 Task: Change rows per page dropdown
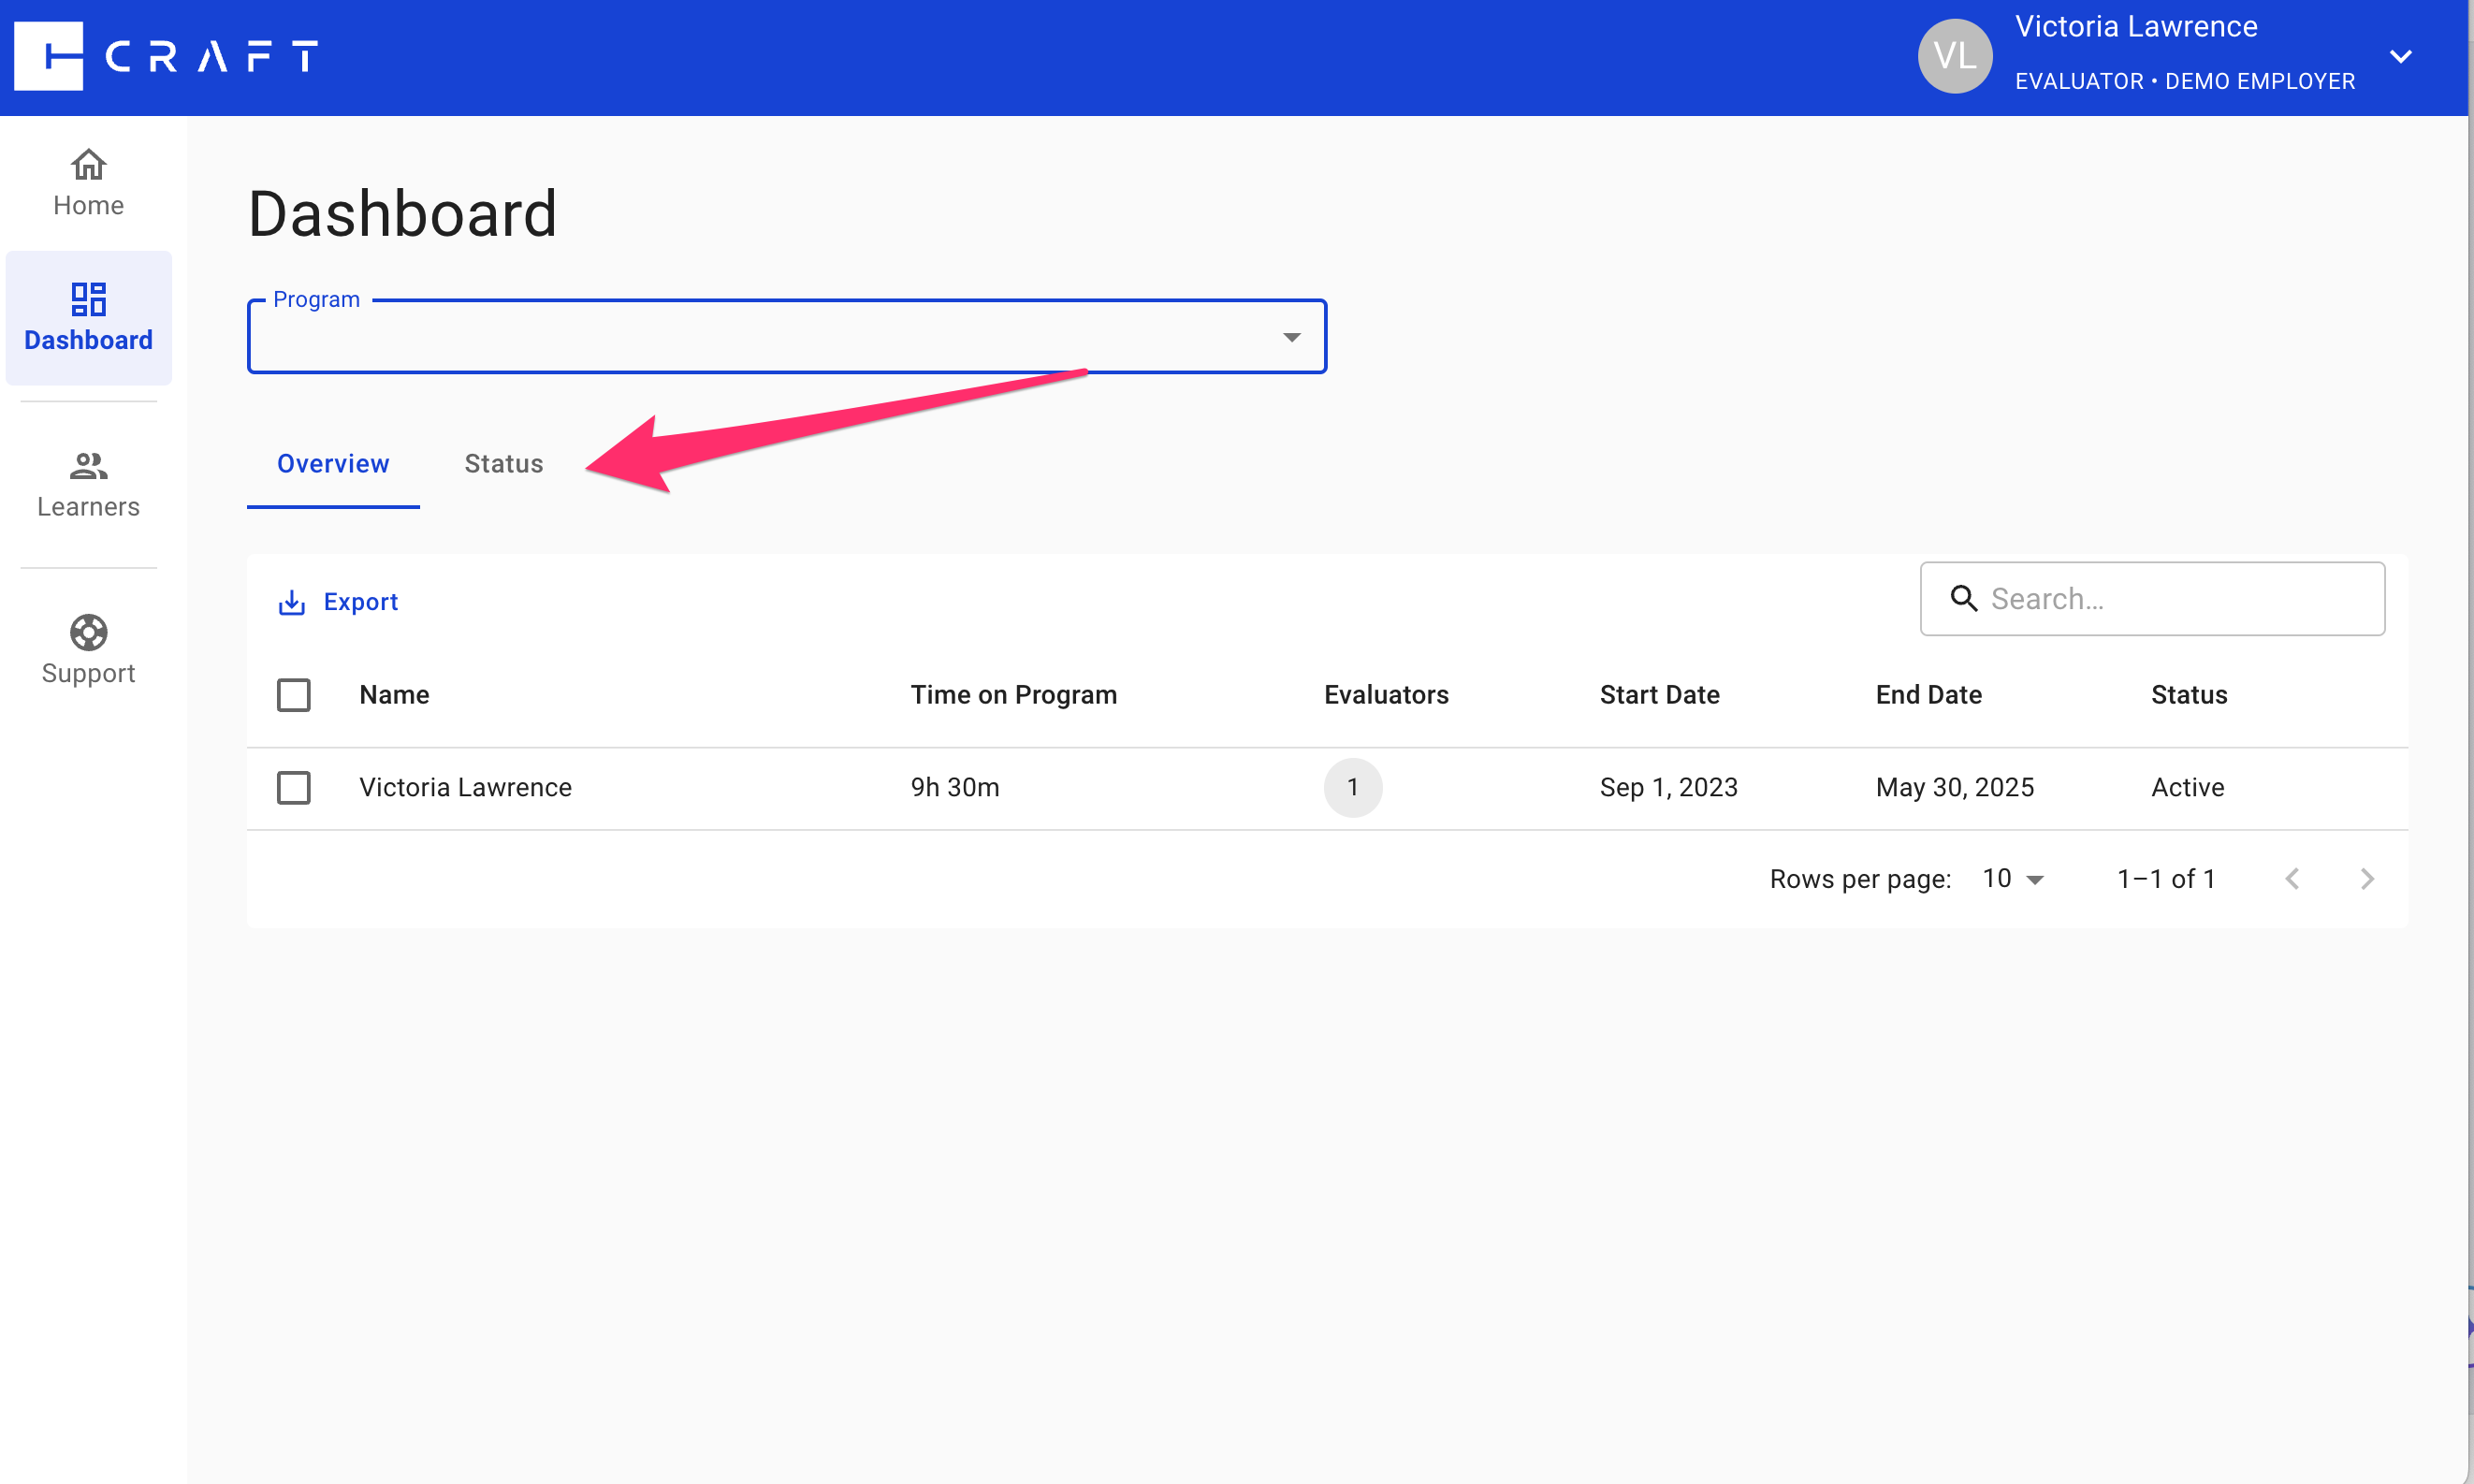2013,879
